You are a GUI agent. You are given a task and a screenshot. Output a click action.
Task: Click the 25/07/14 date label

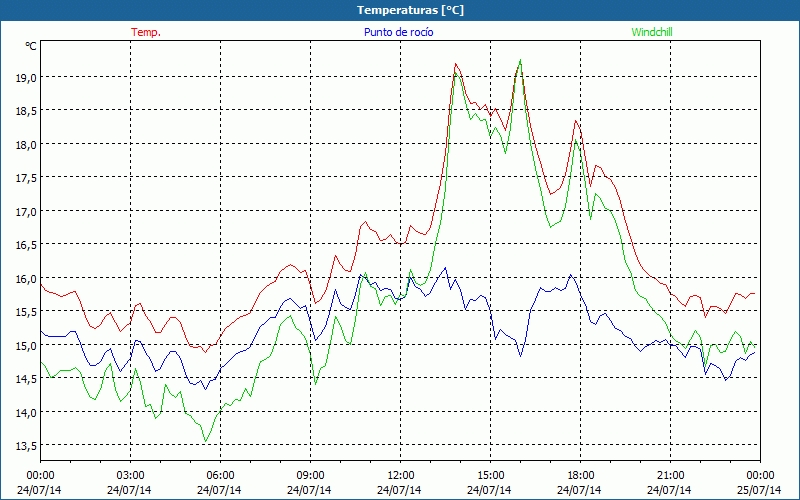[x=759, y=490]
